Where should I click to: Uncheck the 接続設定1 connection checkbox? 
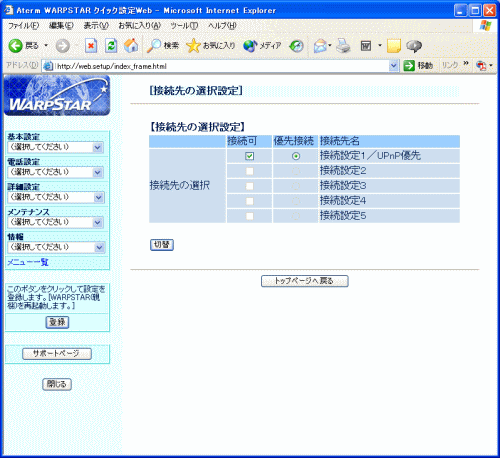point(249,156)
